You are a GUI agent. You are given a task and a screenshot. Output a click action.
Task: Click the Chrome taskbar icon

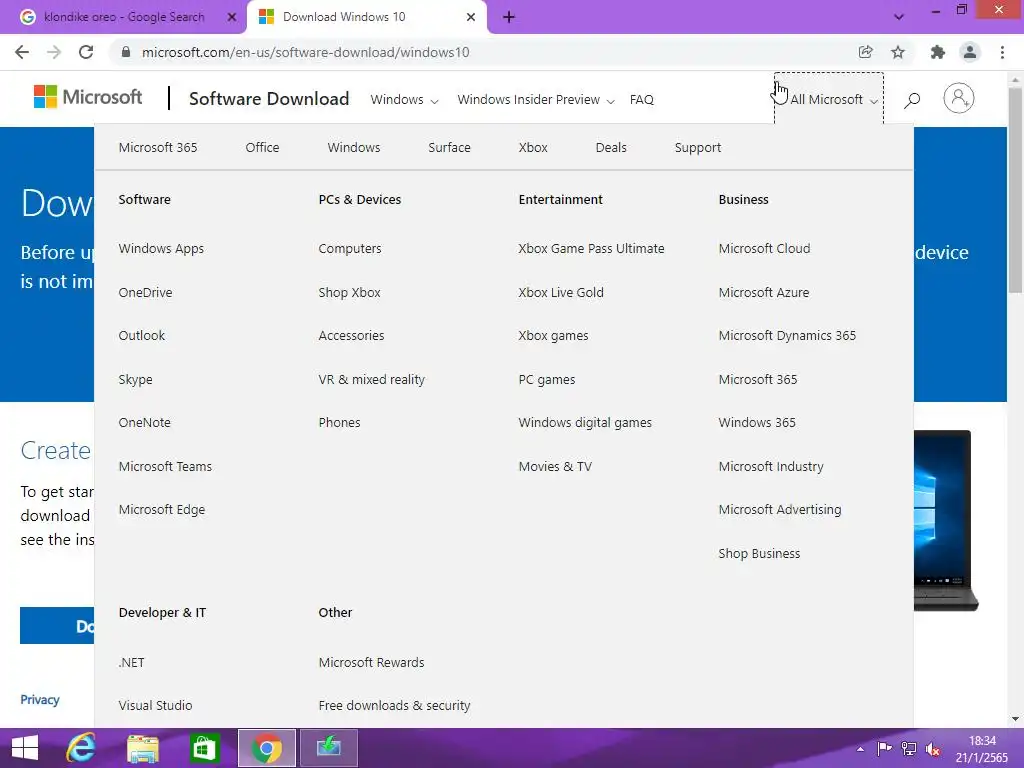(x=266, y=748)
